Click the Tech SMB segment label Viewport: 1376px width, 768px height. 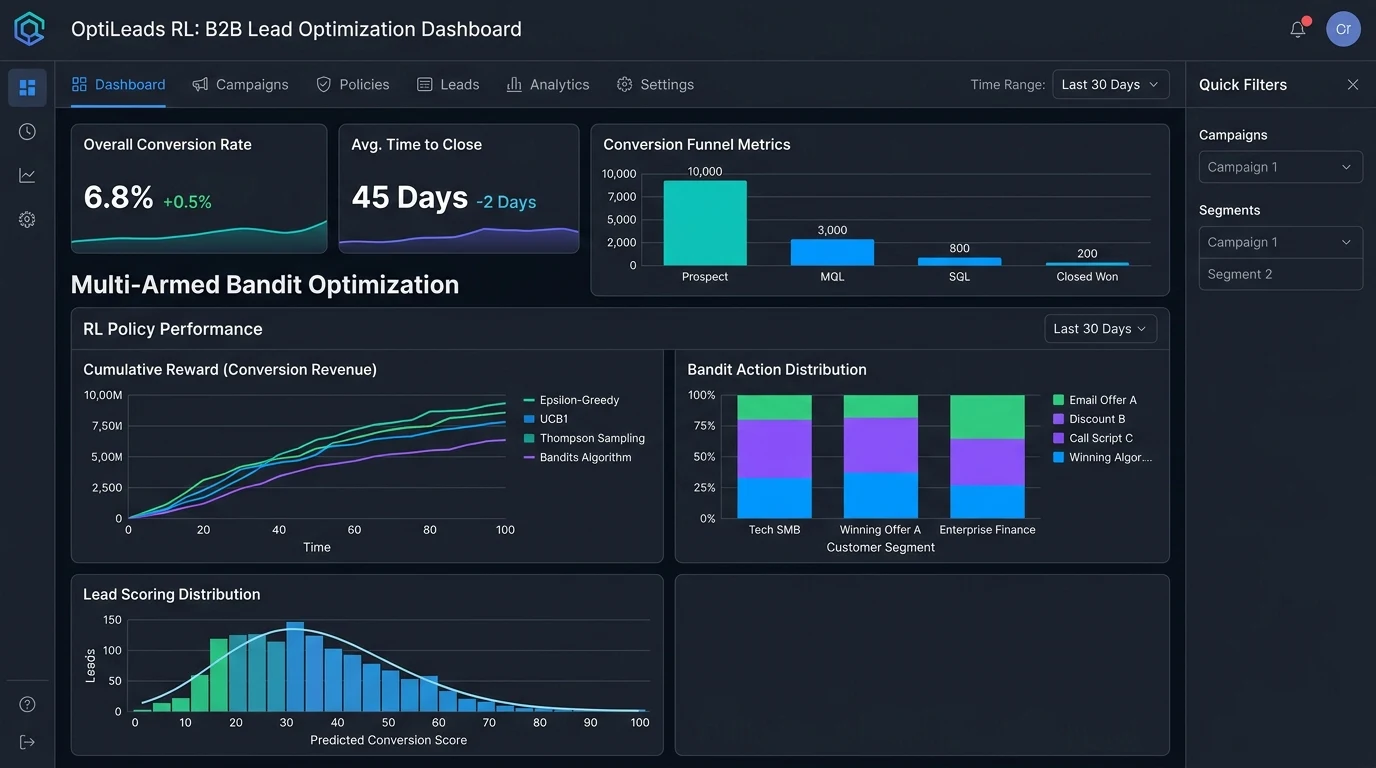click(775, 530)
